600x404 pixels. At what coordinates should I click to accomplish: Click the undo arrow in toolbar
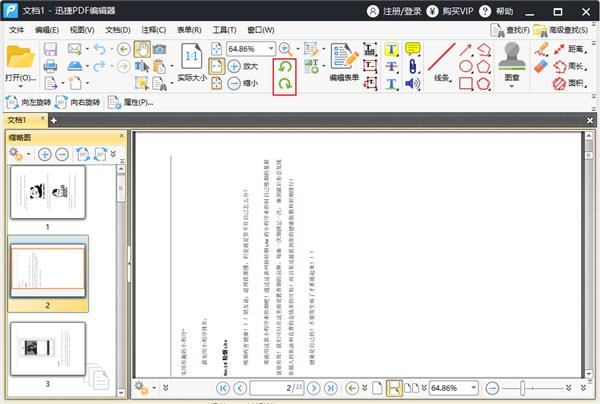tap(99, 49)
